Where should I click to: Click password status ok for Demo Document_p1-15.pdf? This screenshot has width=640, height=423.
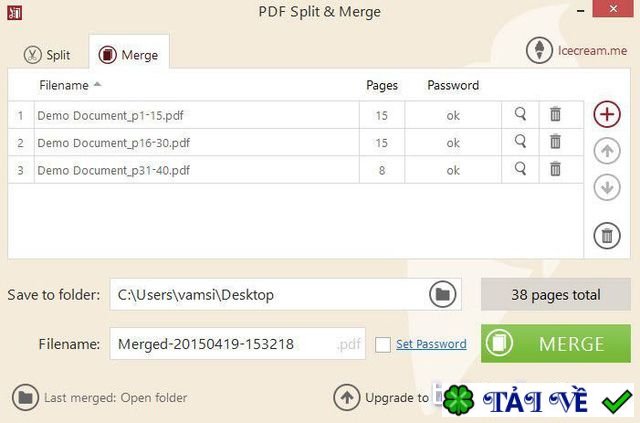[453, 116]
